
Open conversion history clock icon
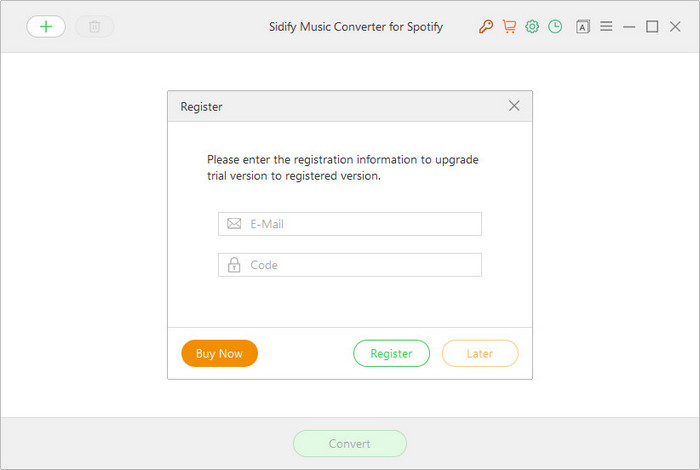click(x=555, y=27)
